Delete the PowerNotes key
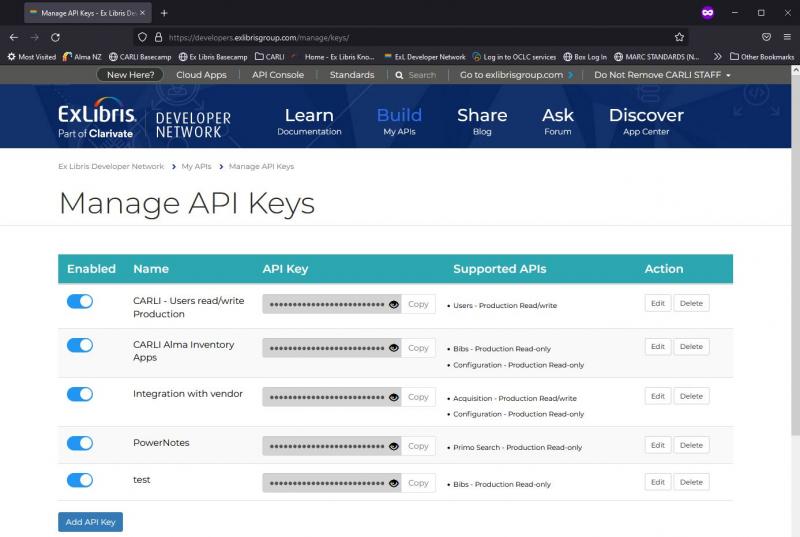800x537 pixels. 691,445
